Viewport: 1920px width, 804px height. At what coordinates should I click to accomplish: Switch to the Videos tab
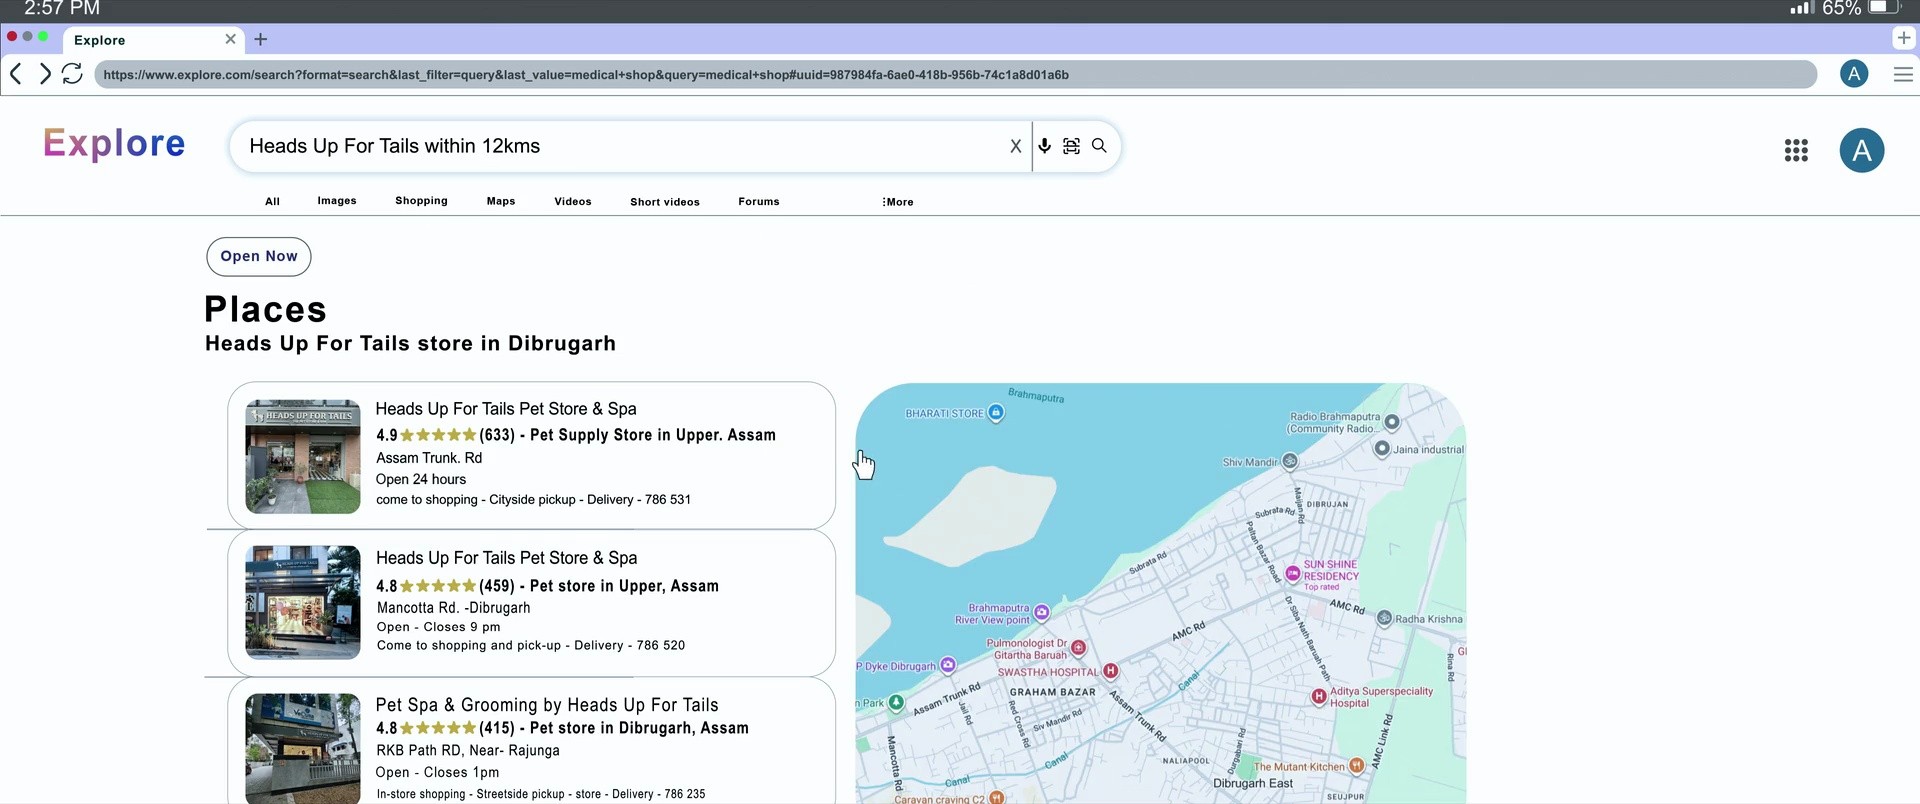click(x=573, y=201)
